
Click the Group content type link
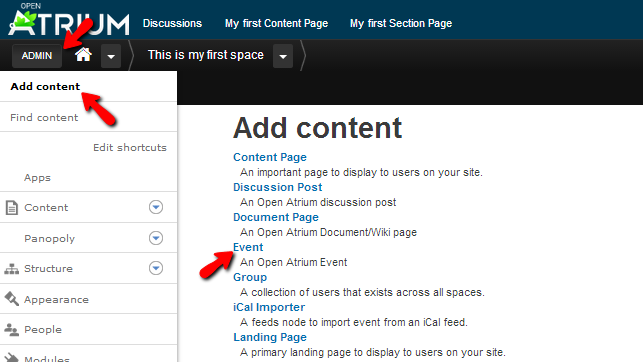click(250, 277)
